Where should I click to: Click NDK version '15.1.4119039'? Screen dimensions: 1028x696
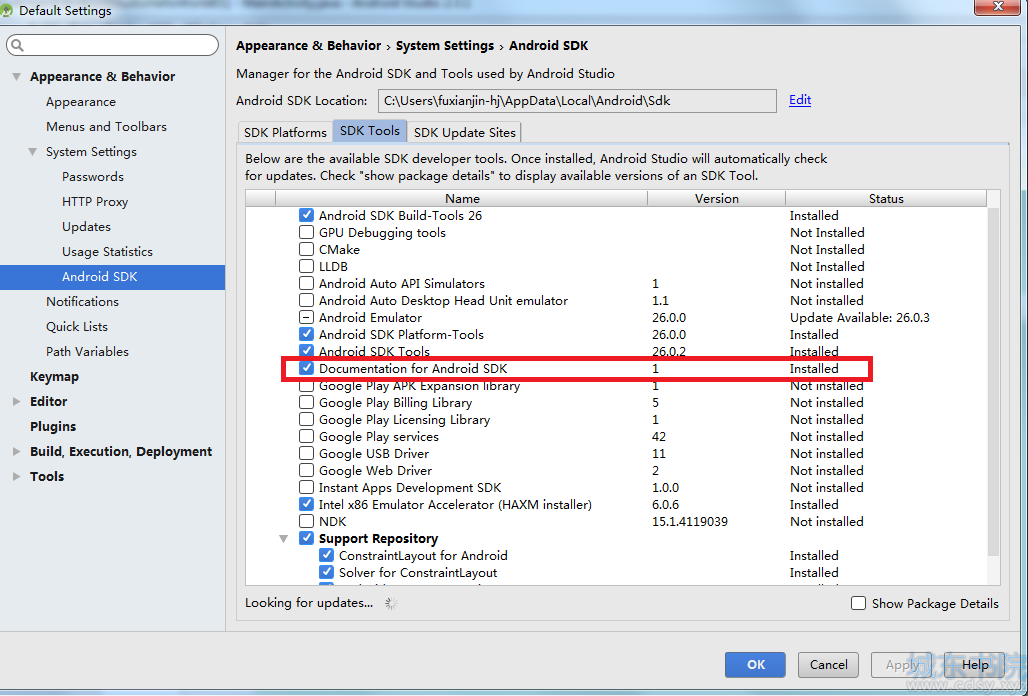tap(690, 522)
